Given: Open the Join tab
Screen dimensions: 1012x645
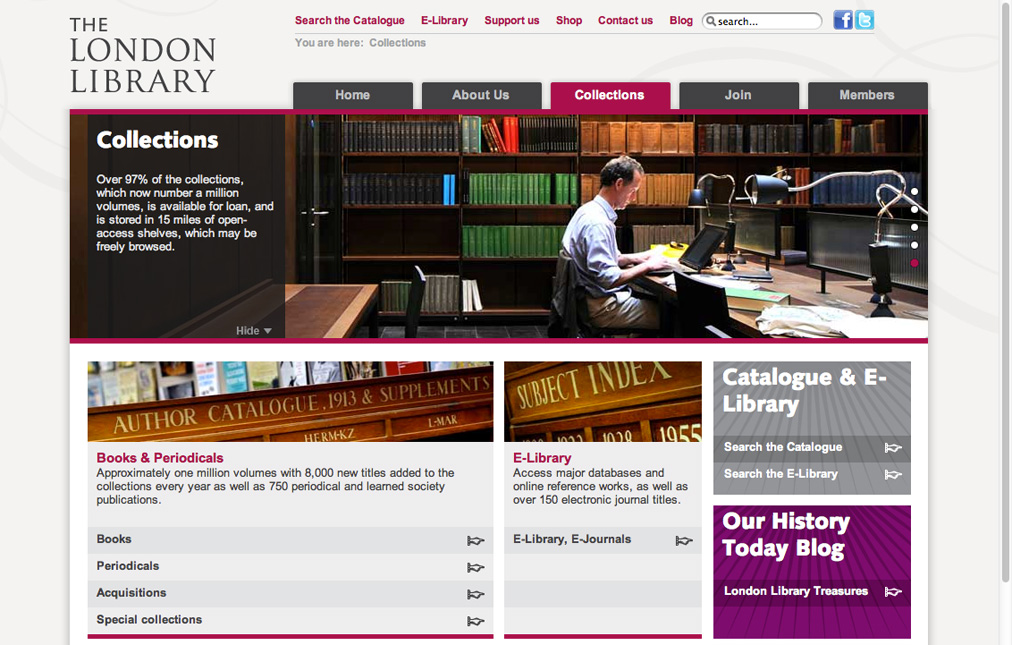Looking at the screenshot, I should tap(739, 96).
